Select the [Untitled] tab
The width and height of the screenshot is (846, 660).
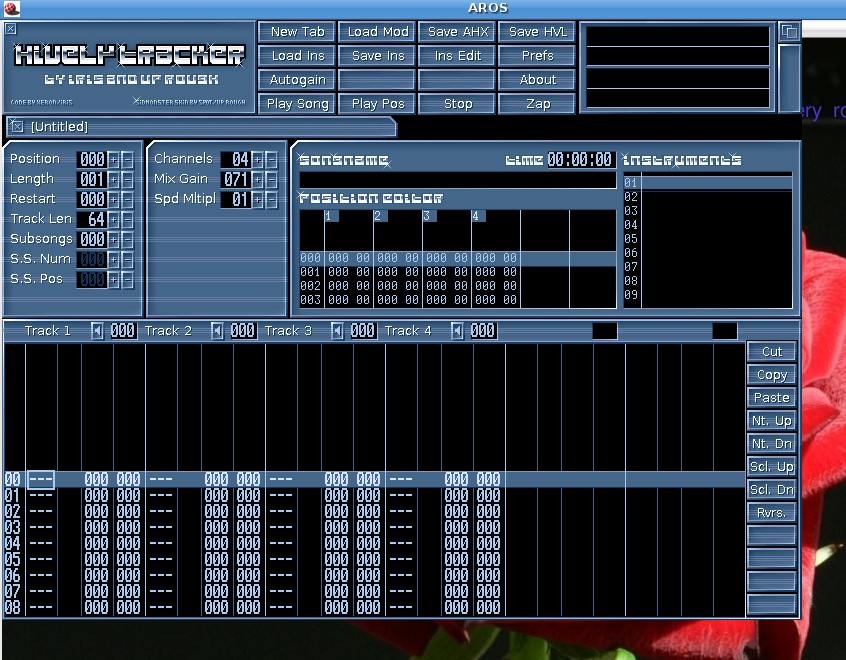(x=60, y=127)
